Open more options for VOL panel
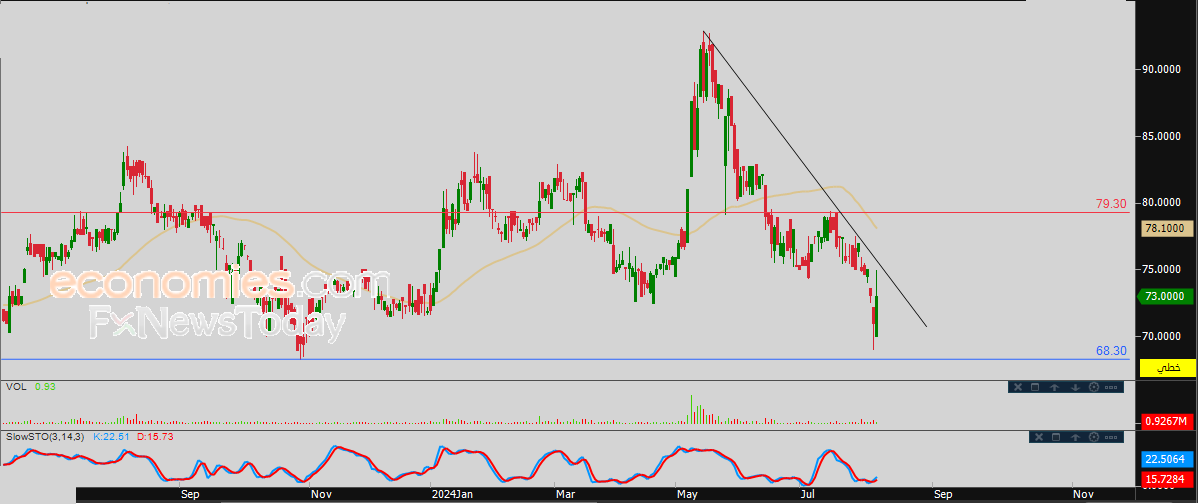Viewport: 1198px width, 504px height. (1110, 387)
